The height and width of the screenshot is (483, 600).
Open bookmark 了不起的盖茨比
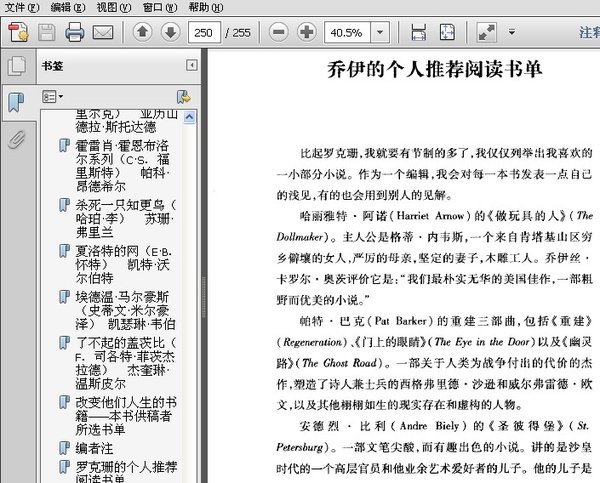click(x=125, y=363)
